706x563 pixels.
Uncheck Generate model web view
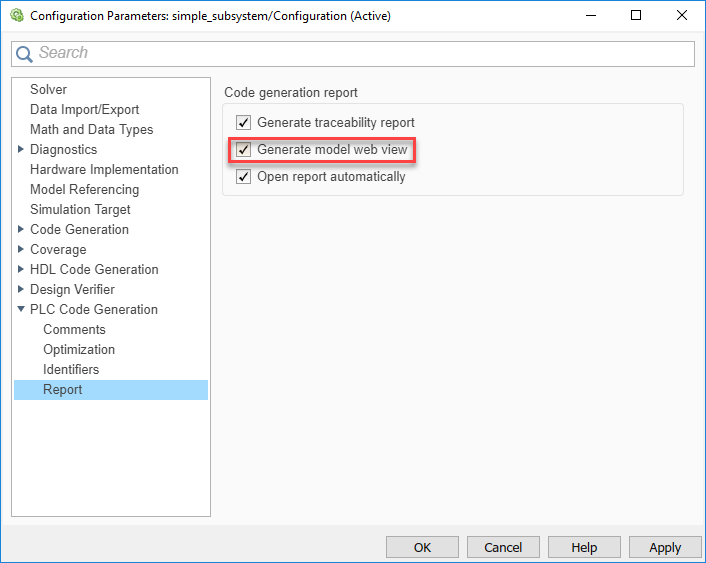click(x=243, y=150)
